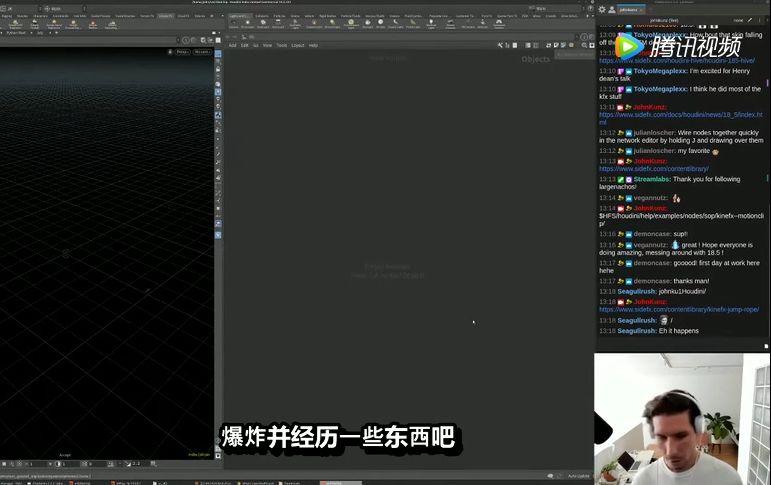Viewport: 771px width, 485px height.
Task: Click the pencil edit icon in chat header
Action: point(750,20)
